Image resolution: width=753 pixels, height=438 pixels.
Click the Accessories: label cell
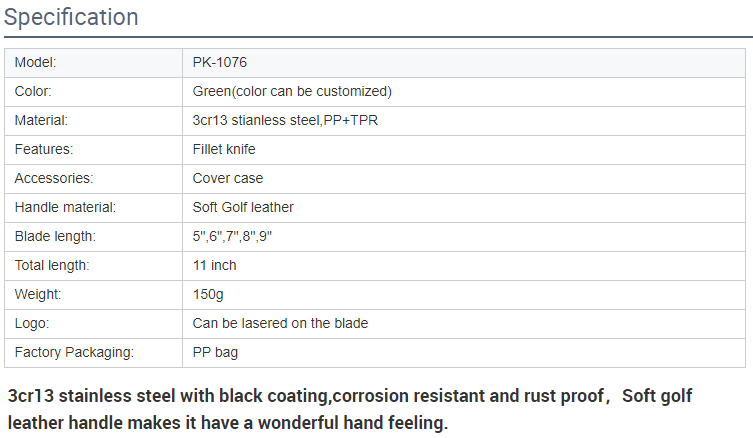tap(94, 179)
